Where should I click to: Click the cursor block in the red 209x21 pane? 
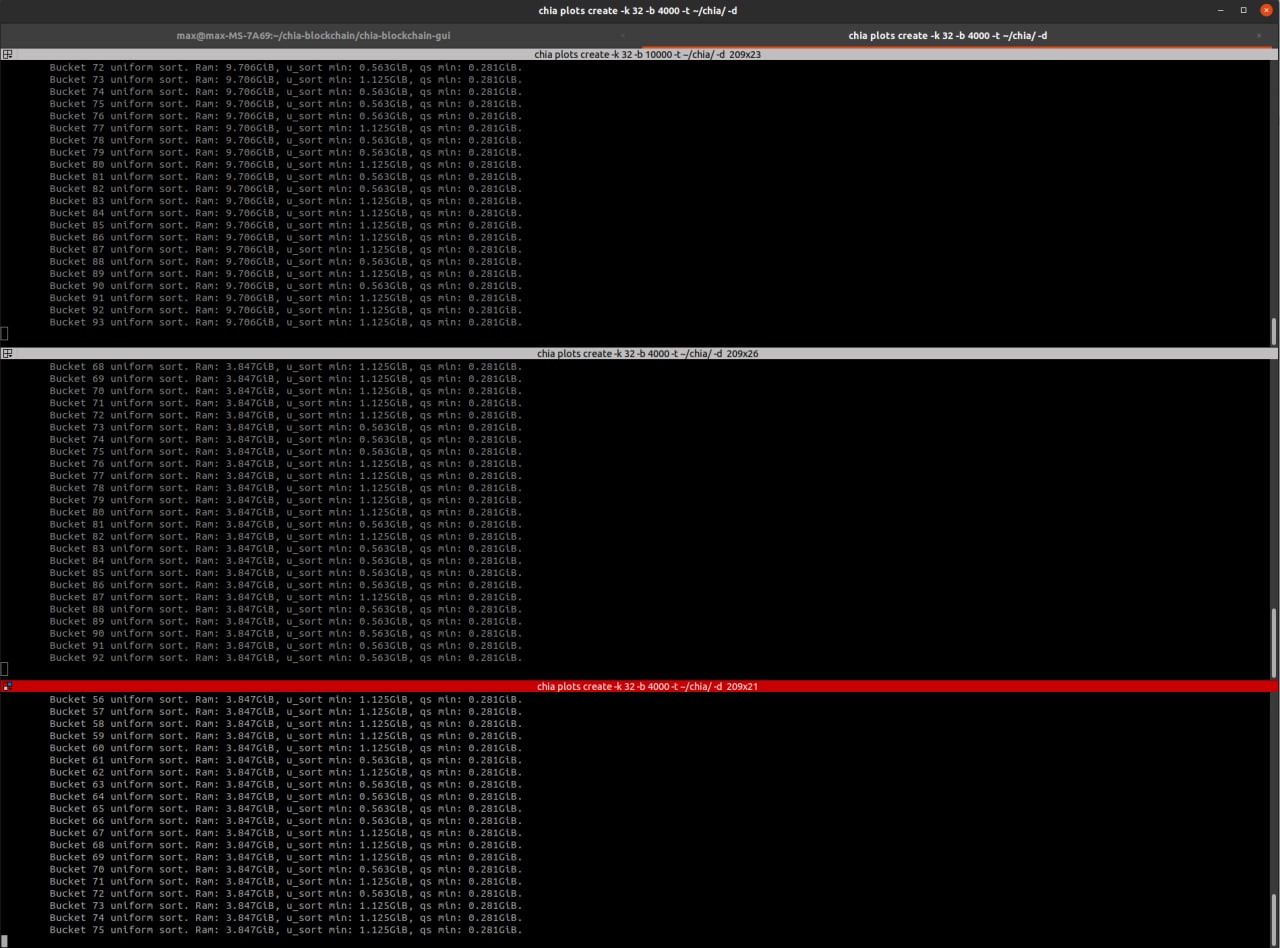coord(4,941)
